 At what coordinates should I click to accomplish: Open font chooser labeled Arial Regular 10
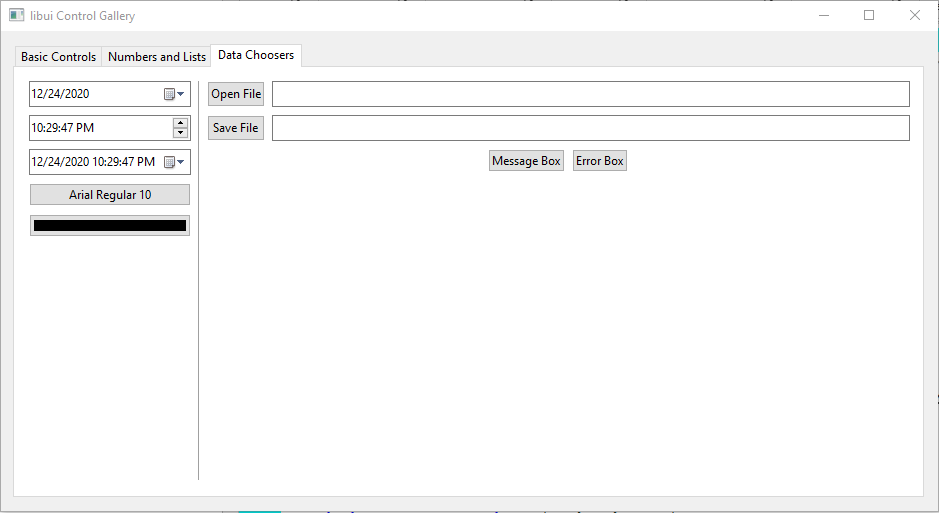click(x=110, y=195)
